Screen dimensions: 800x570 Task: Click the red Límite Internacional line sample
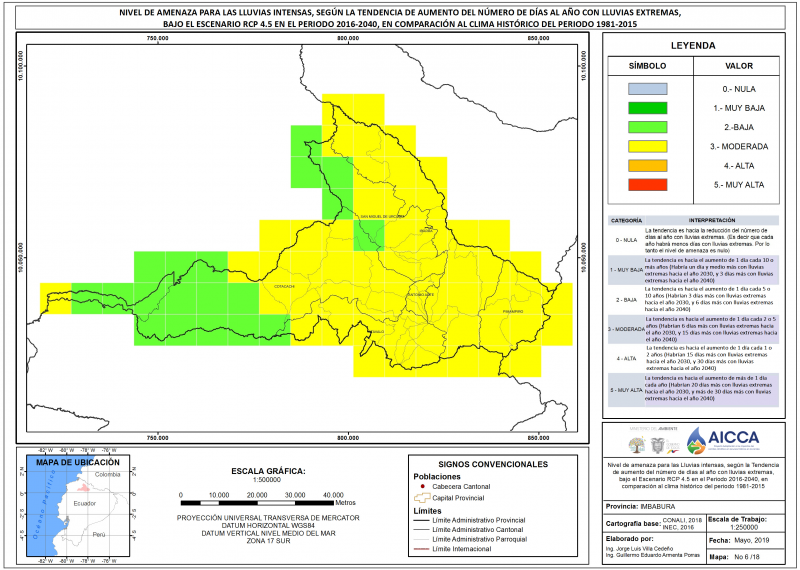coord(421,549)
